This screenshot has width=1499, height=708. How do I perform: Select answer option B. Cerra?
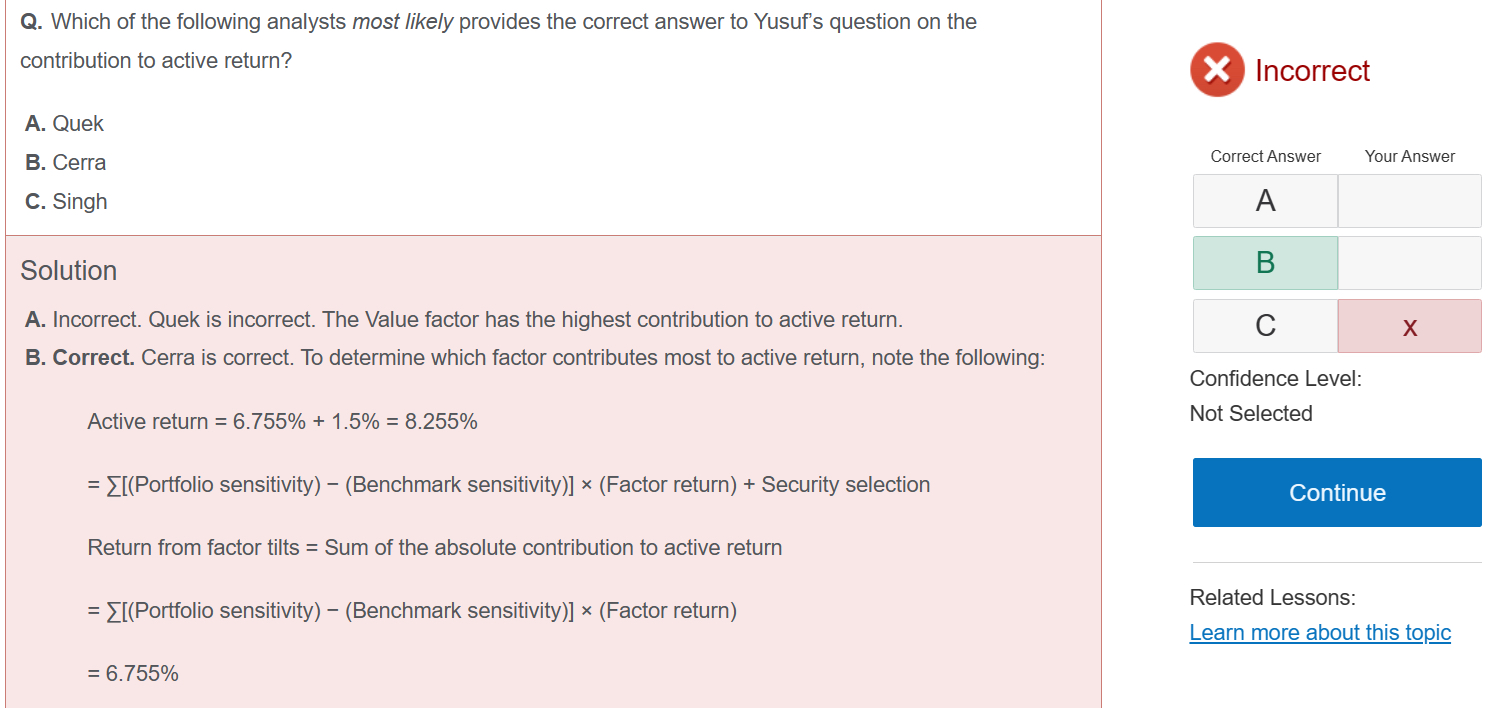coord(66,163)
